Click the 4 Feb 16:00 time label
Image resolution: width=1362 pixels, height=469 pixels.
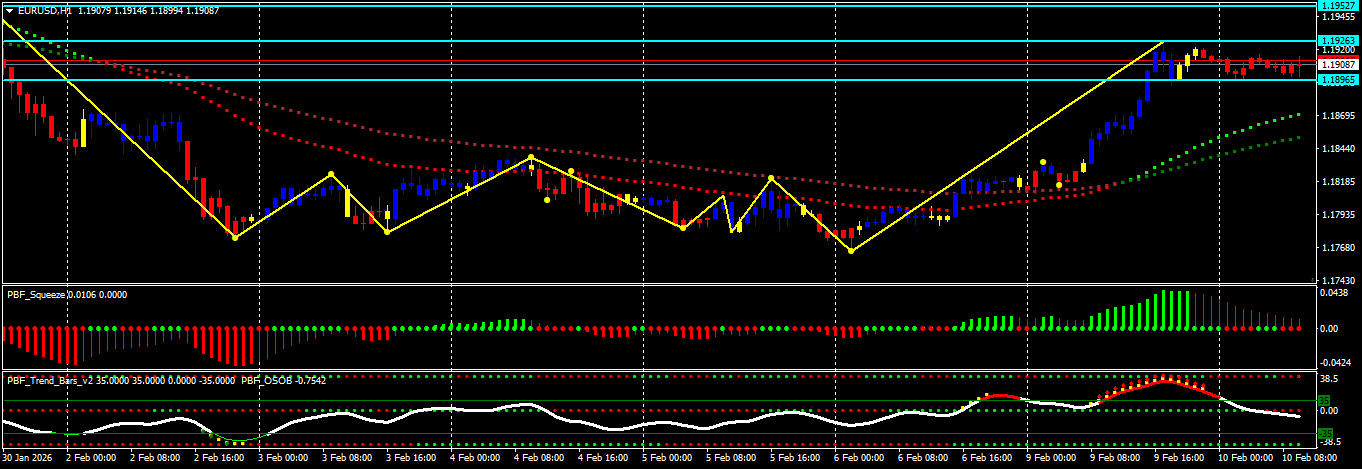tap(603, 457)
